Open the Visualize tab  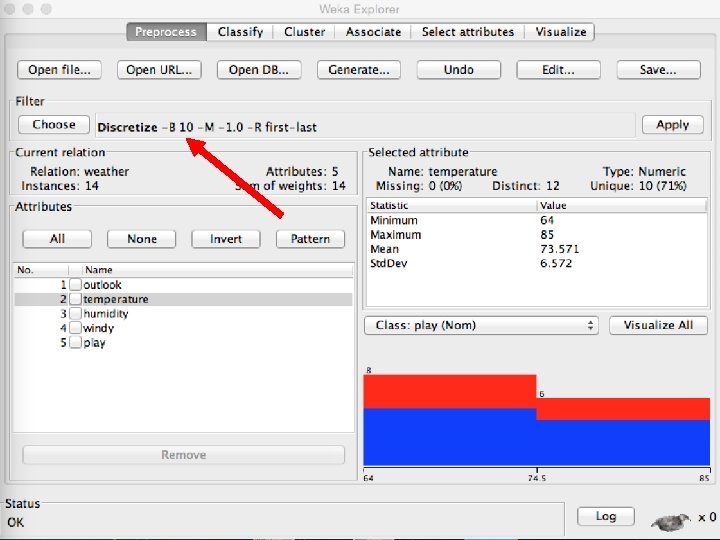point(561,32)
